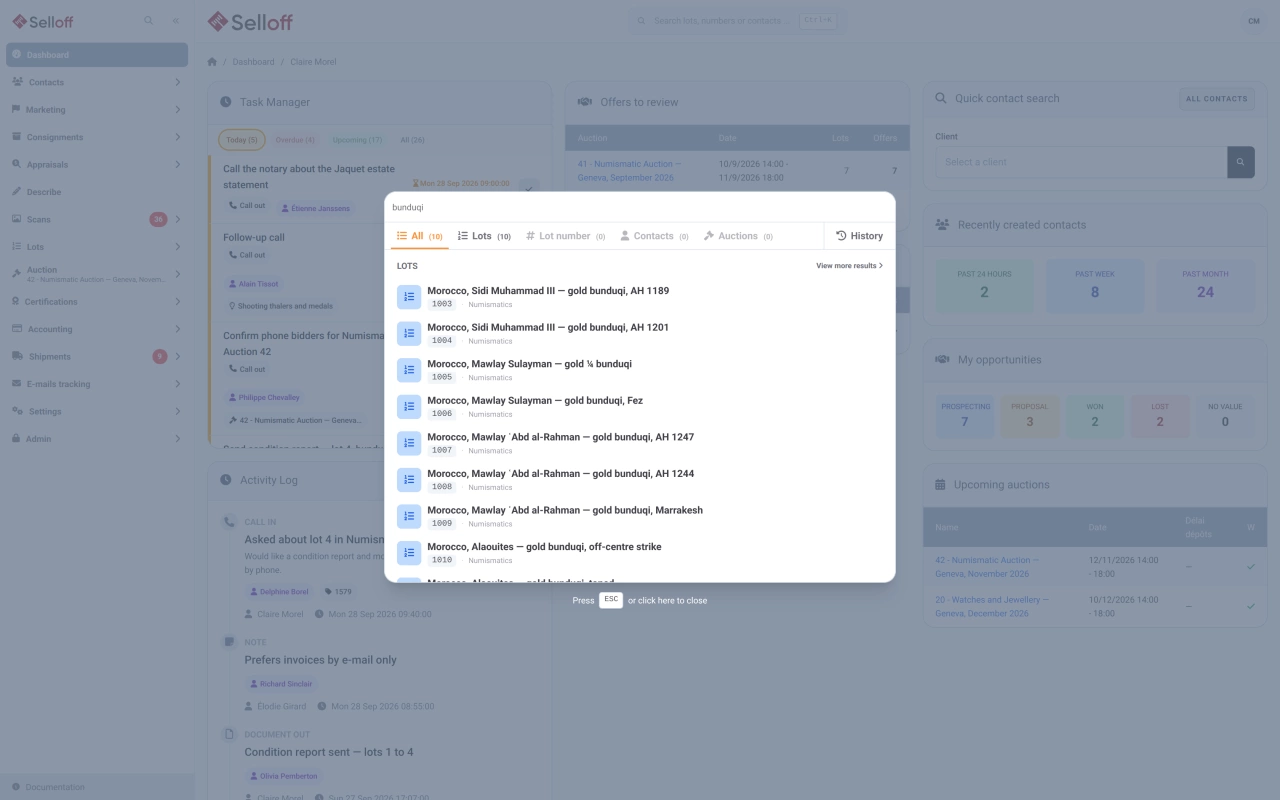
Task: Switch to the Auctions (0) search tab
Action: point(738,236)
